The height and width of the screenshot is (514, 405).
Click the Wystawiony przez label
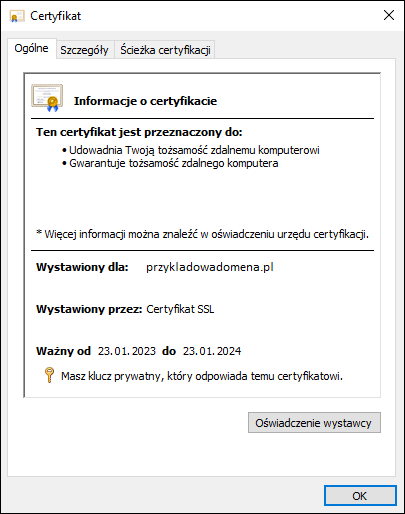89,309
